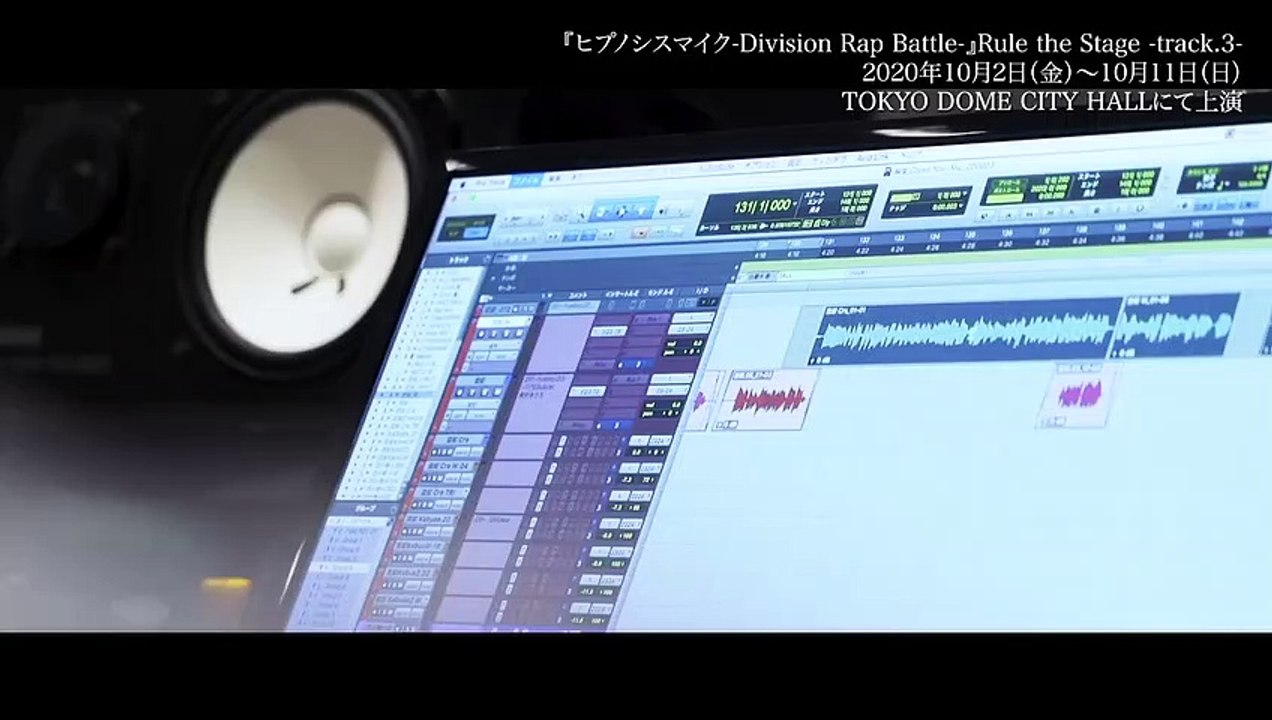Click the インサートA-E column header

click(x=622, y=293)
